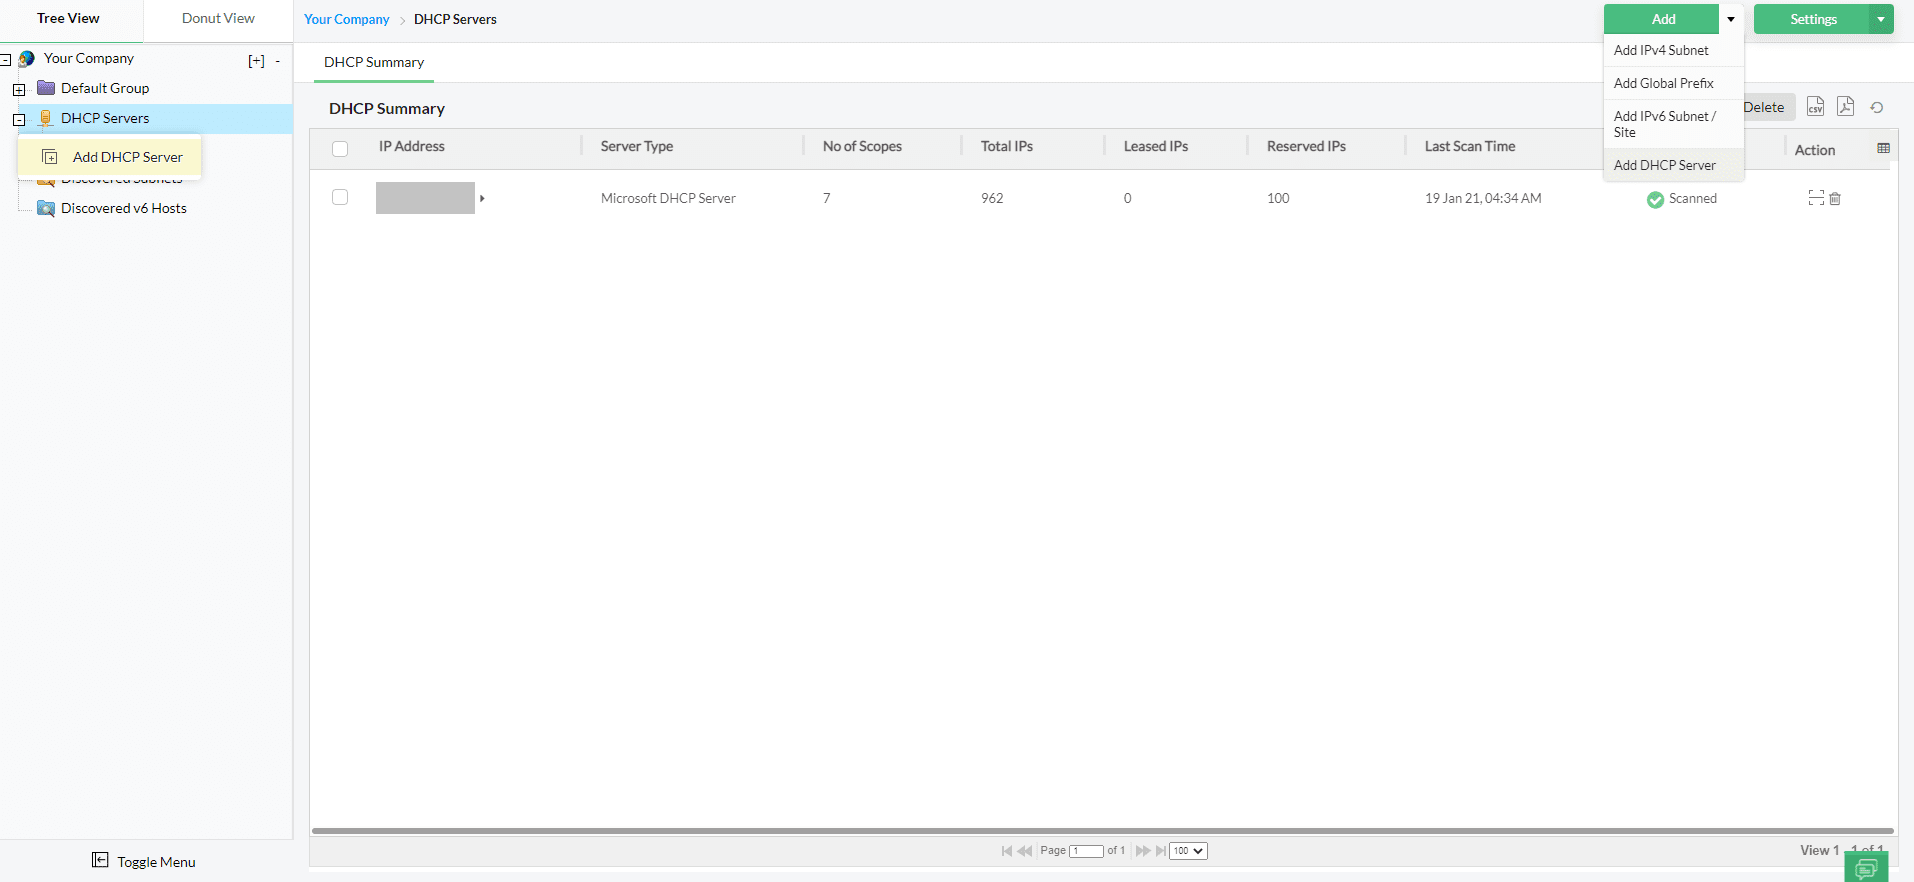Screen dimensions: 1914x882
Task: Expand all tree nodes with the [+] control
Action: [x=256, y=61]
